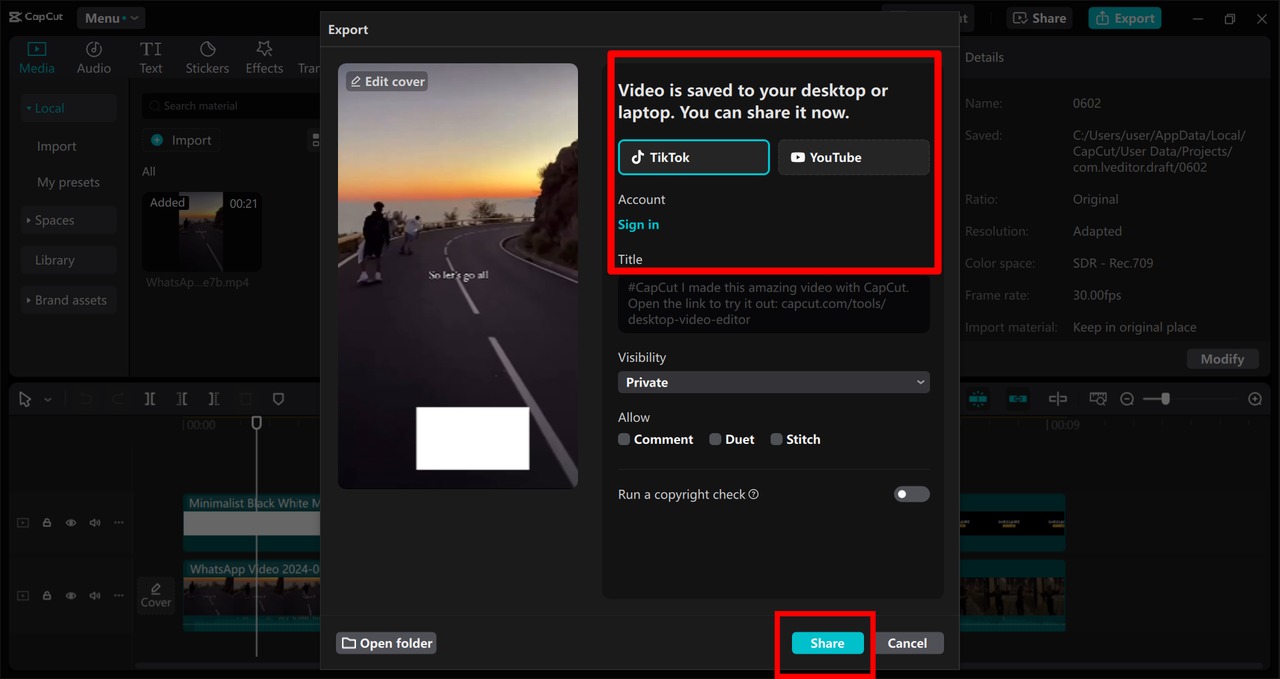Open more options for Minimalist Black White track
Screen dimensions: 1280x679
coord(119,523)
